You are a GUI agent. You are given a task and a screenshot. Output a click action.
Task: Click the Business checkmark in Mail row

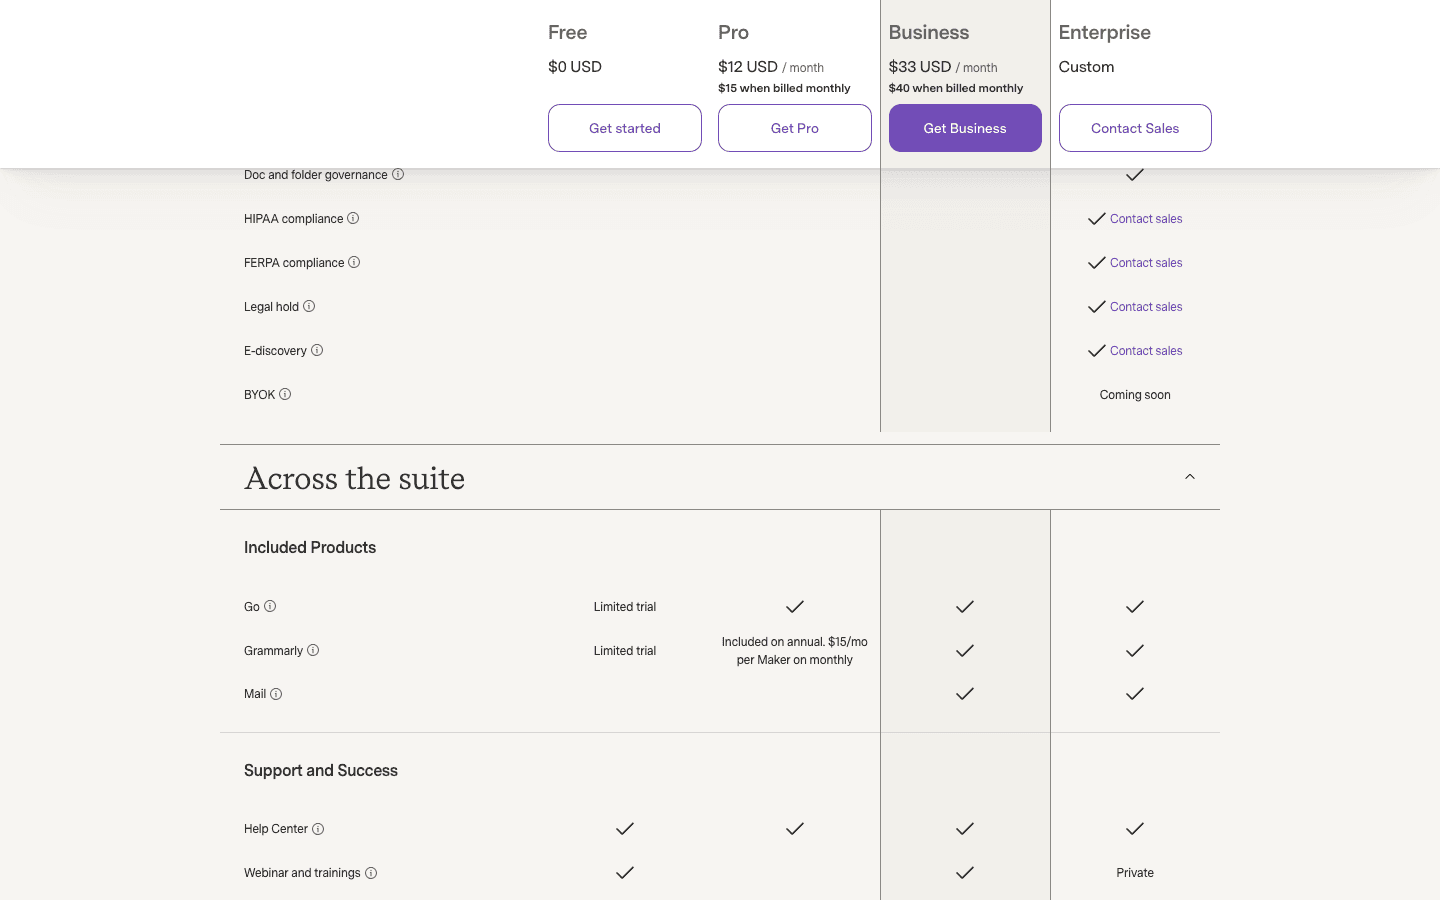965,694
